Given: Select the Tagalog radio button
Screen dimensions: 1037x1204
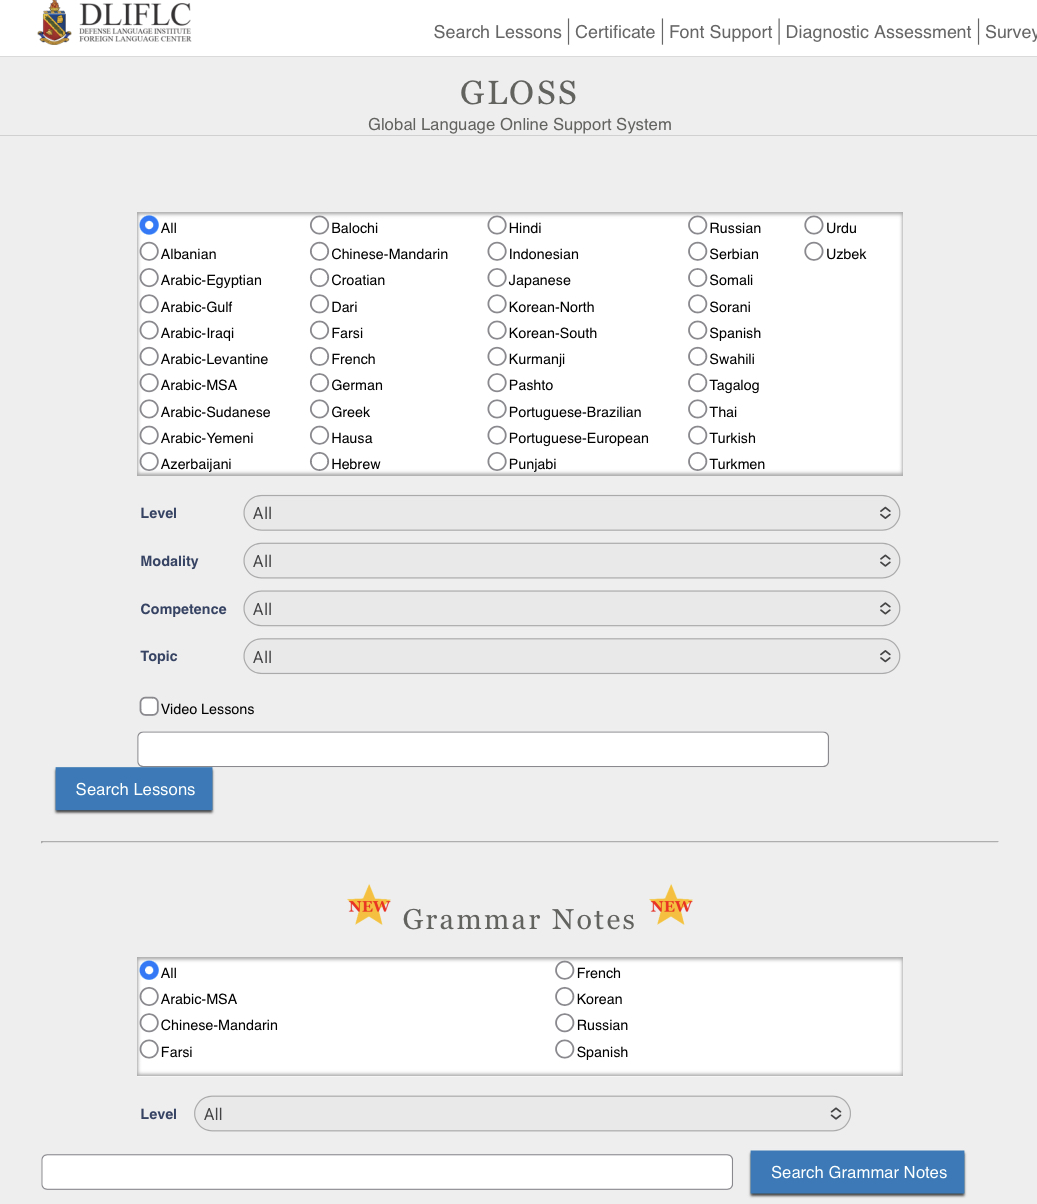Looking at the screenshot, I should (698, 383).
